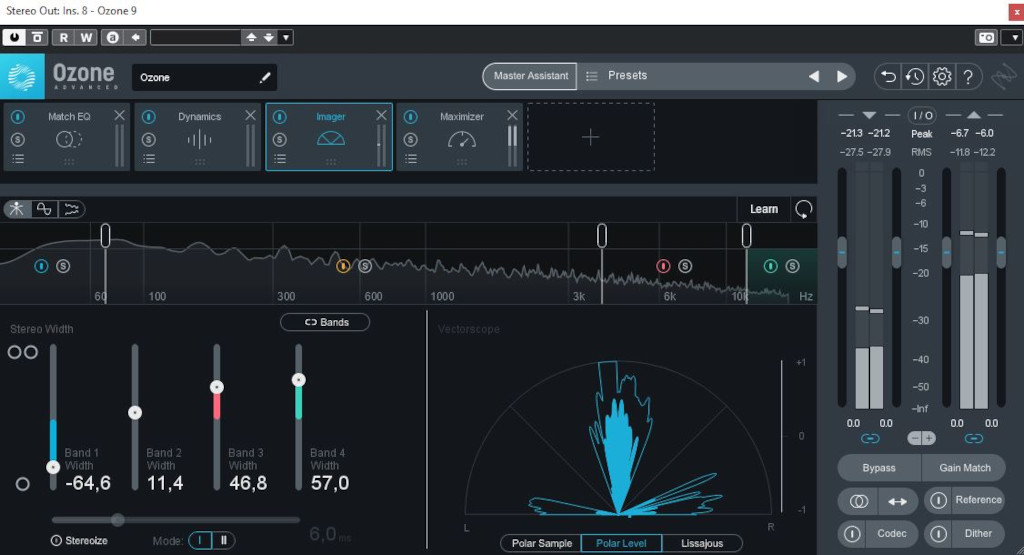Image resolution: width=1024 pixels, height=555 pixels.
Task: Click the Gain Match button
Action: click(965, 468)
